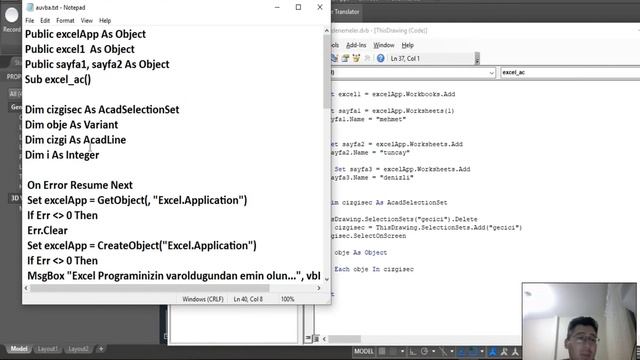This screenshot has width=640, height=360.
Task: Click the 100% zoom indicator in Notepad
Action: point(287,299)
